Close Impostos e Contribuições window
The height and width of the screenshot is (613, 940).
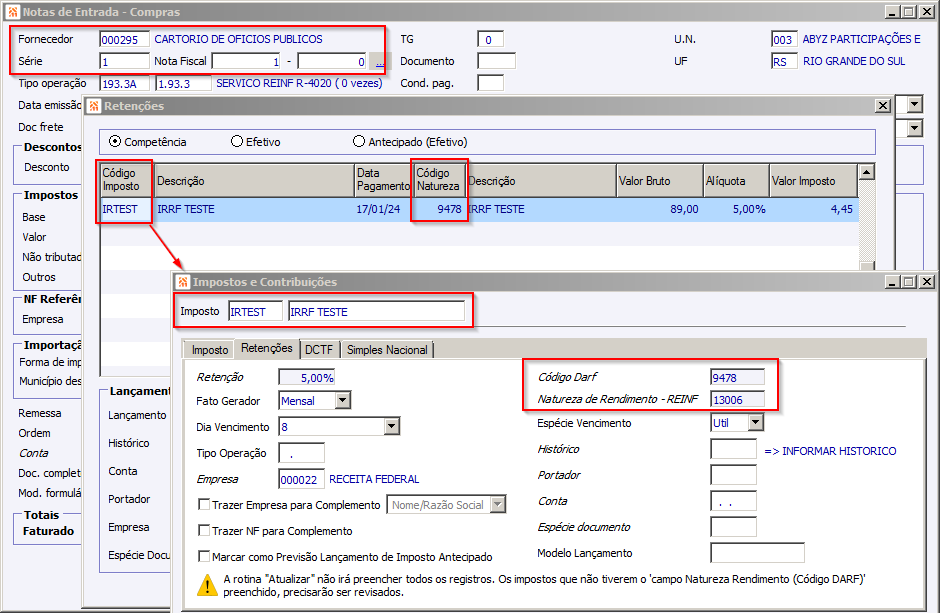[927, 282]
